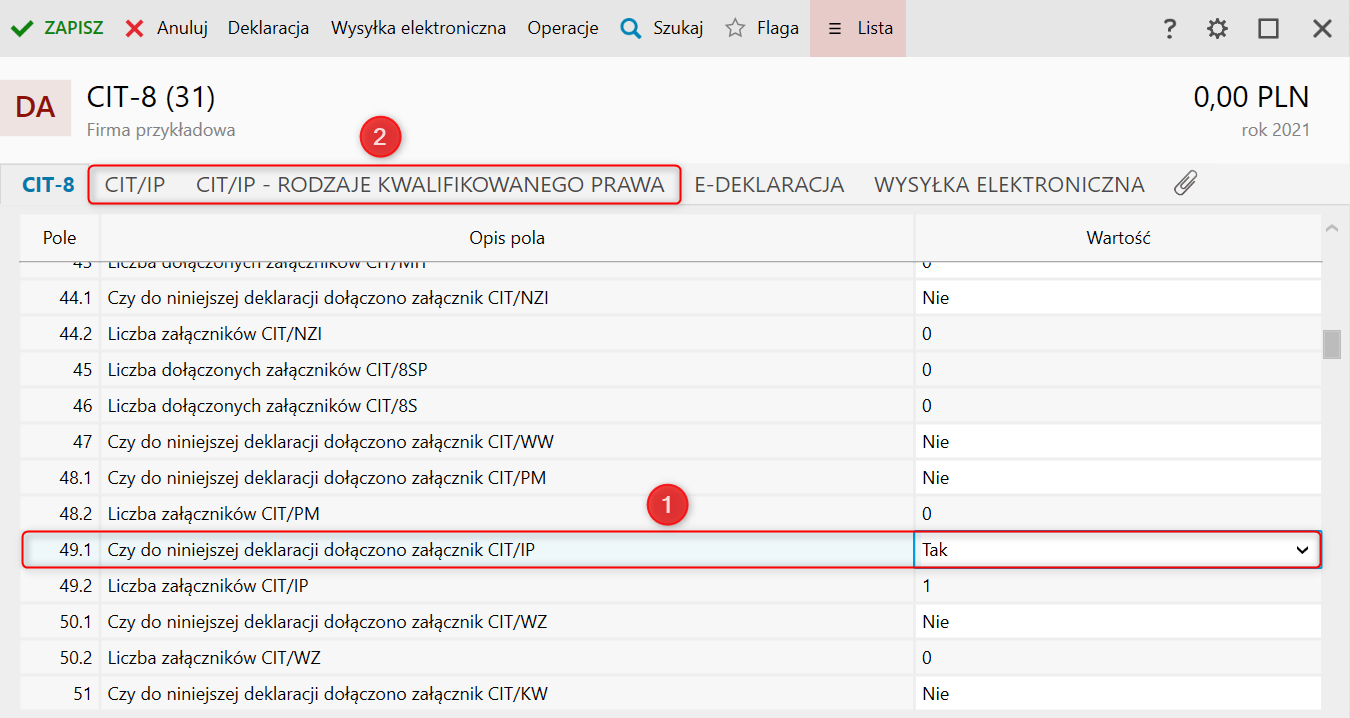Image resolution: width=1350 pixels, height=718 pixels.
Task: Click value Nie for field 51 CIT/KW
Action: click(x=1118, y=694)
